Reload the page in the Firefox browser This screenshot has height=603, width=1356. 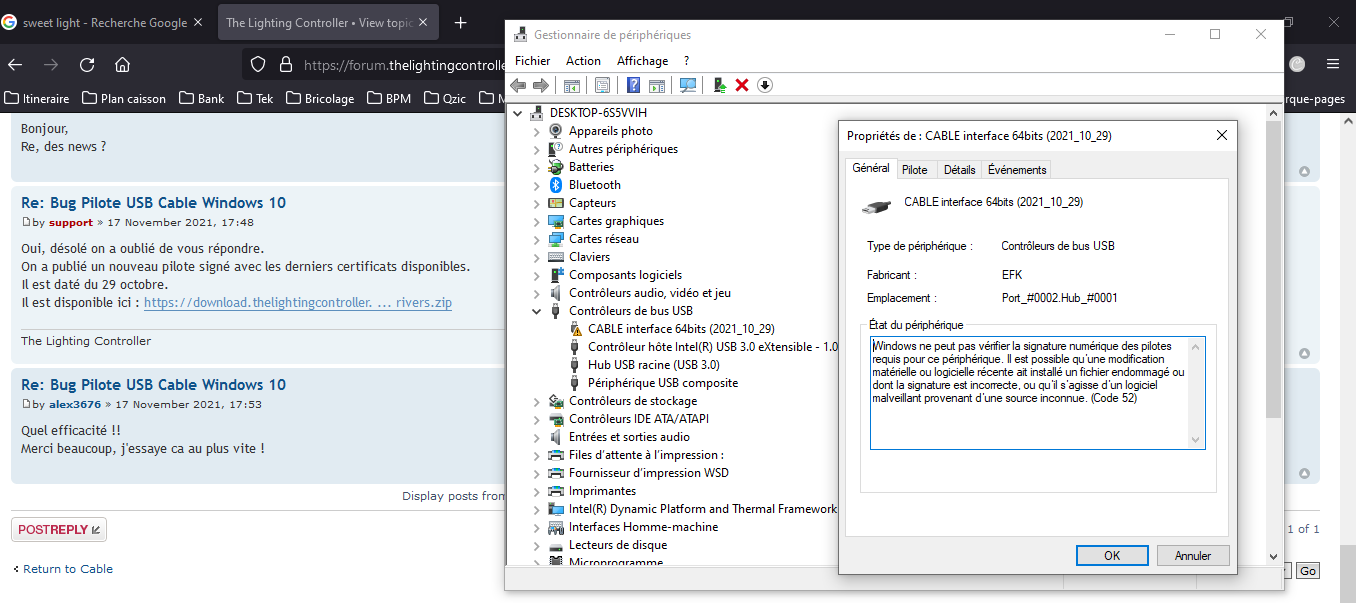click(87, 64)
